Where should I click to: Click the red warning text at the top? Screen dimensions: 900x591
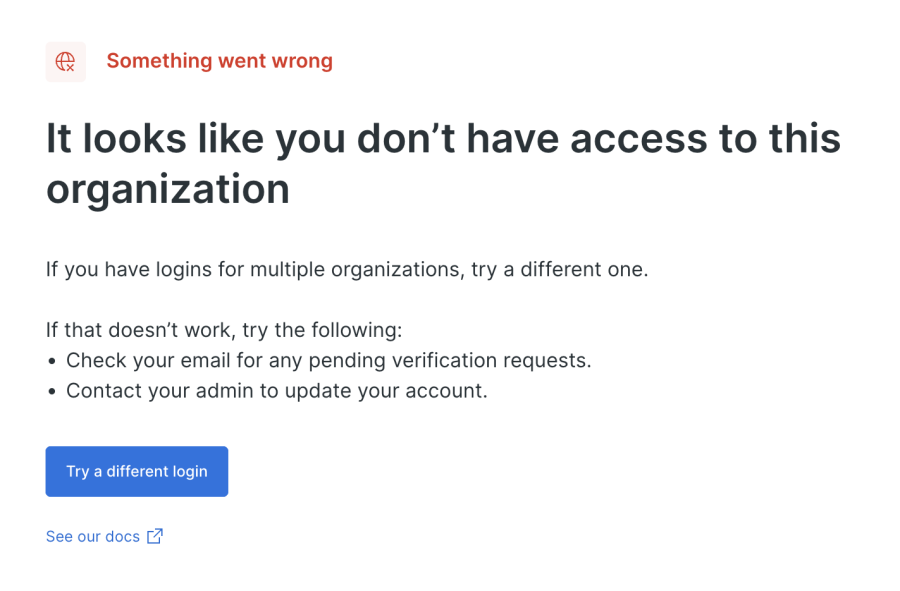pyautogui.click(x=219, y=61)
